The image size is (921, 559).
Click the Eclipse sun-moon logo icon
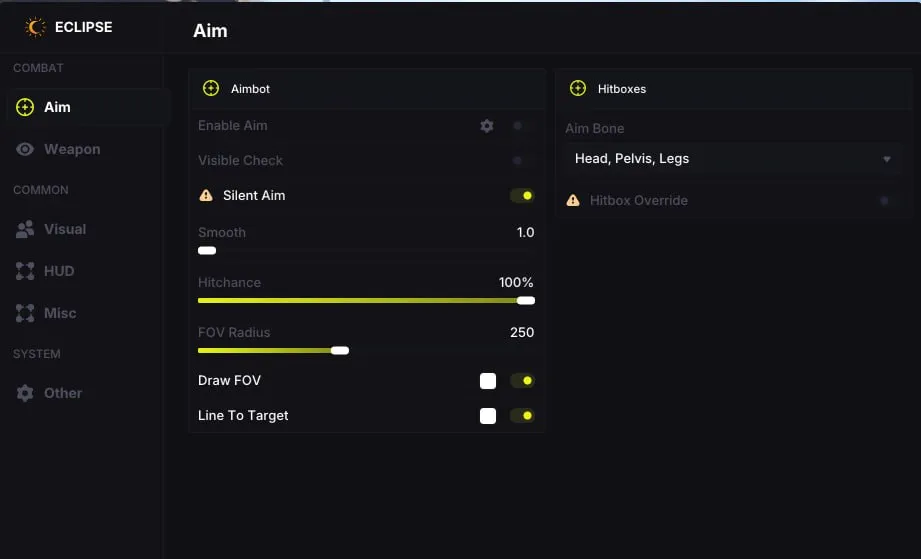pos(35,27)
